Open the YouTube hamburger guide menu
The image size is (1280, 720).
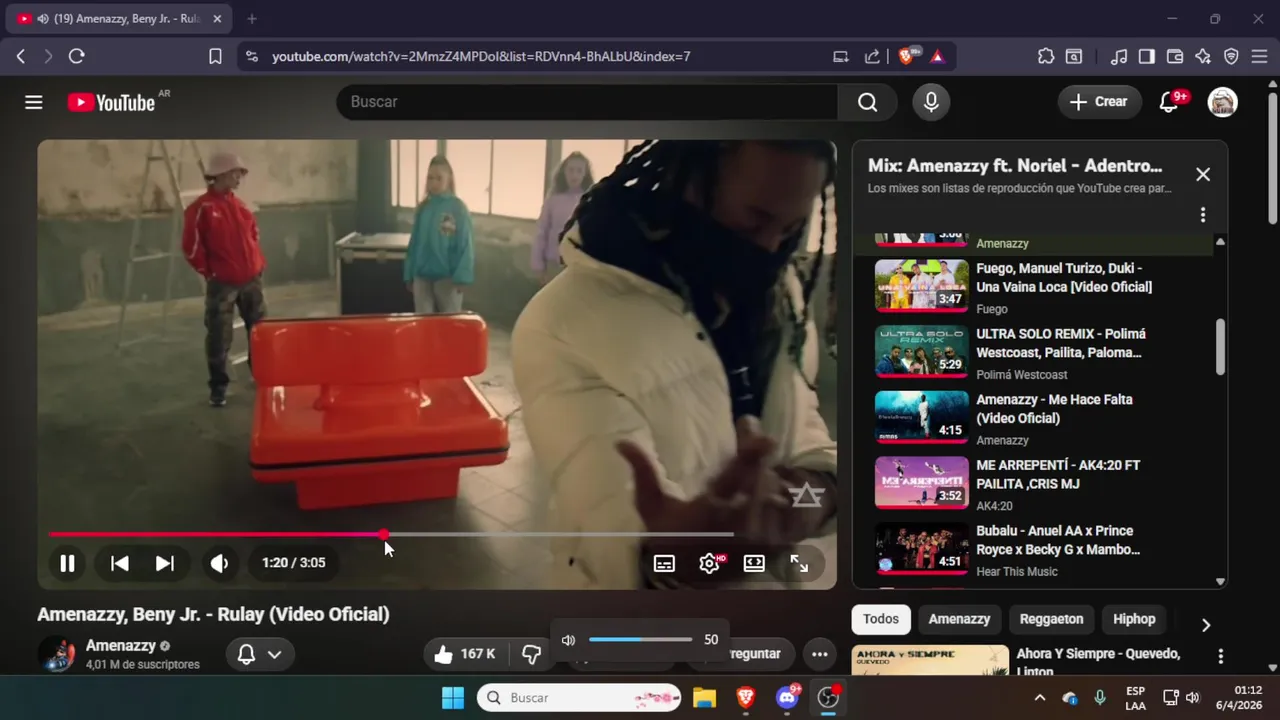(x=34, y=102)
